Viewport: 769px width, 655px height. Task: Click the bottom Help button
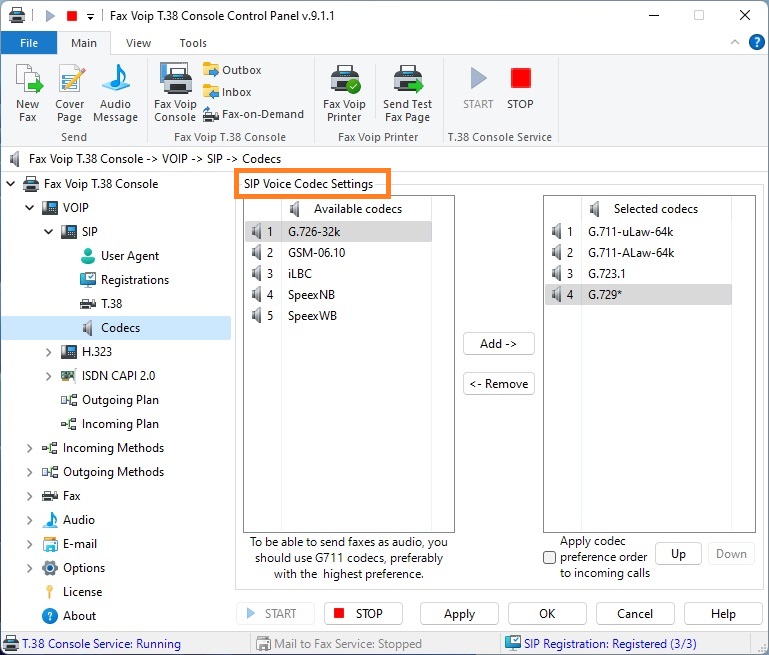[x=723, y=614]
